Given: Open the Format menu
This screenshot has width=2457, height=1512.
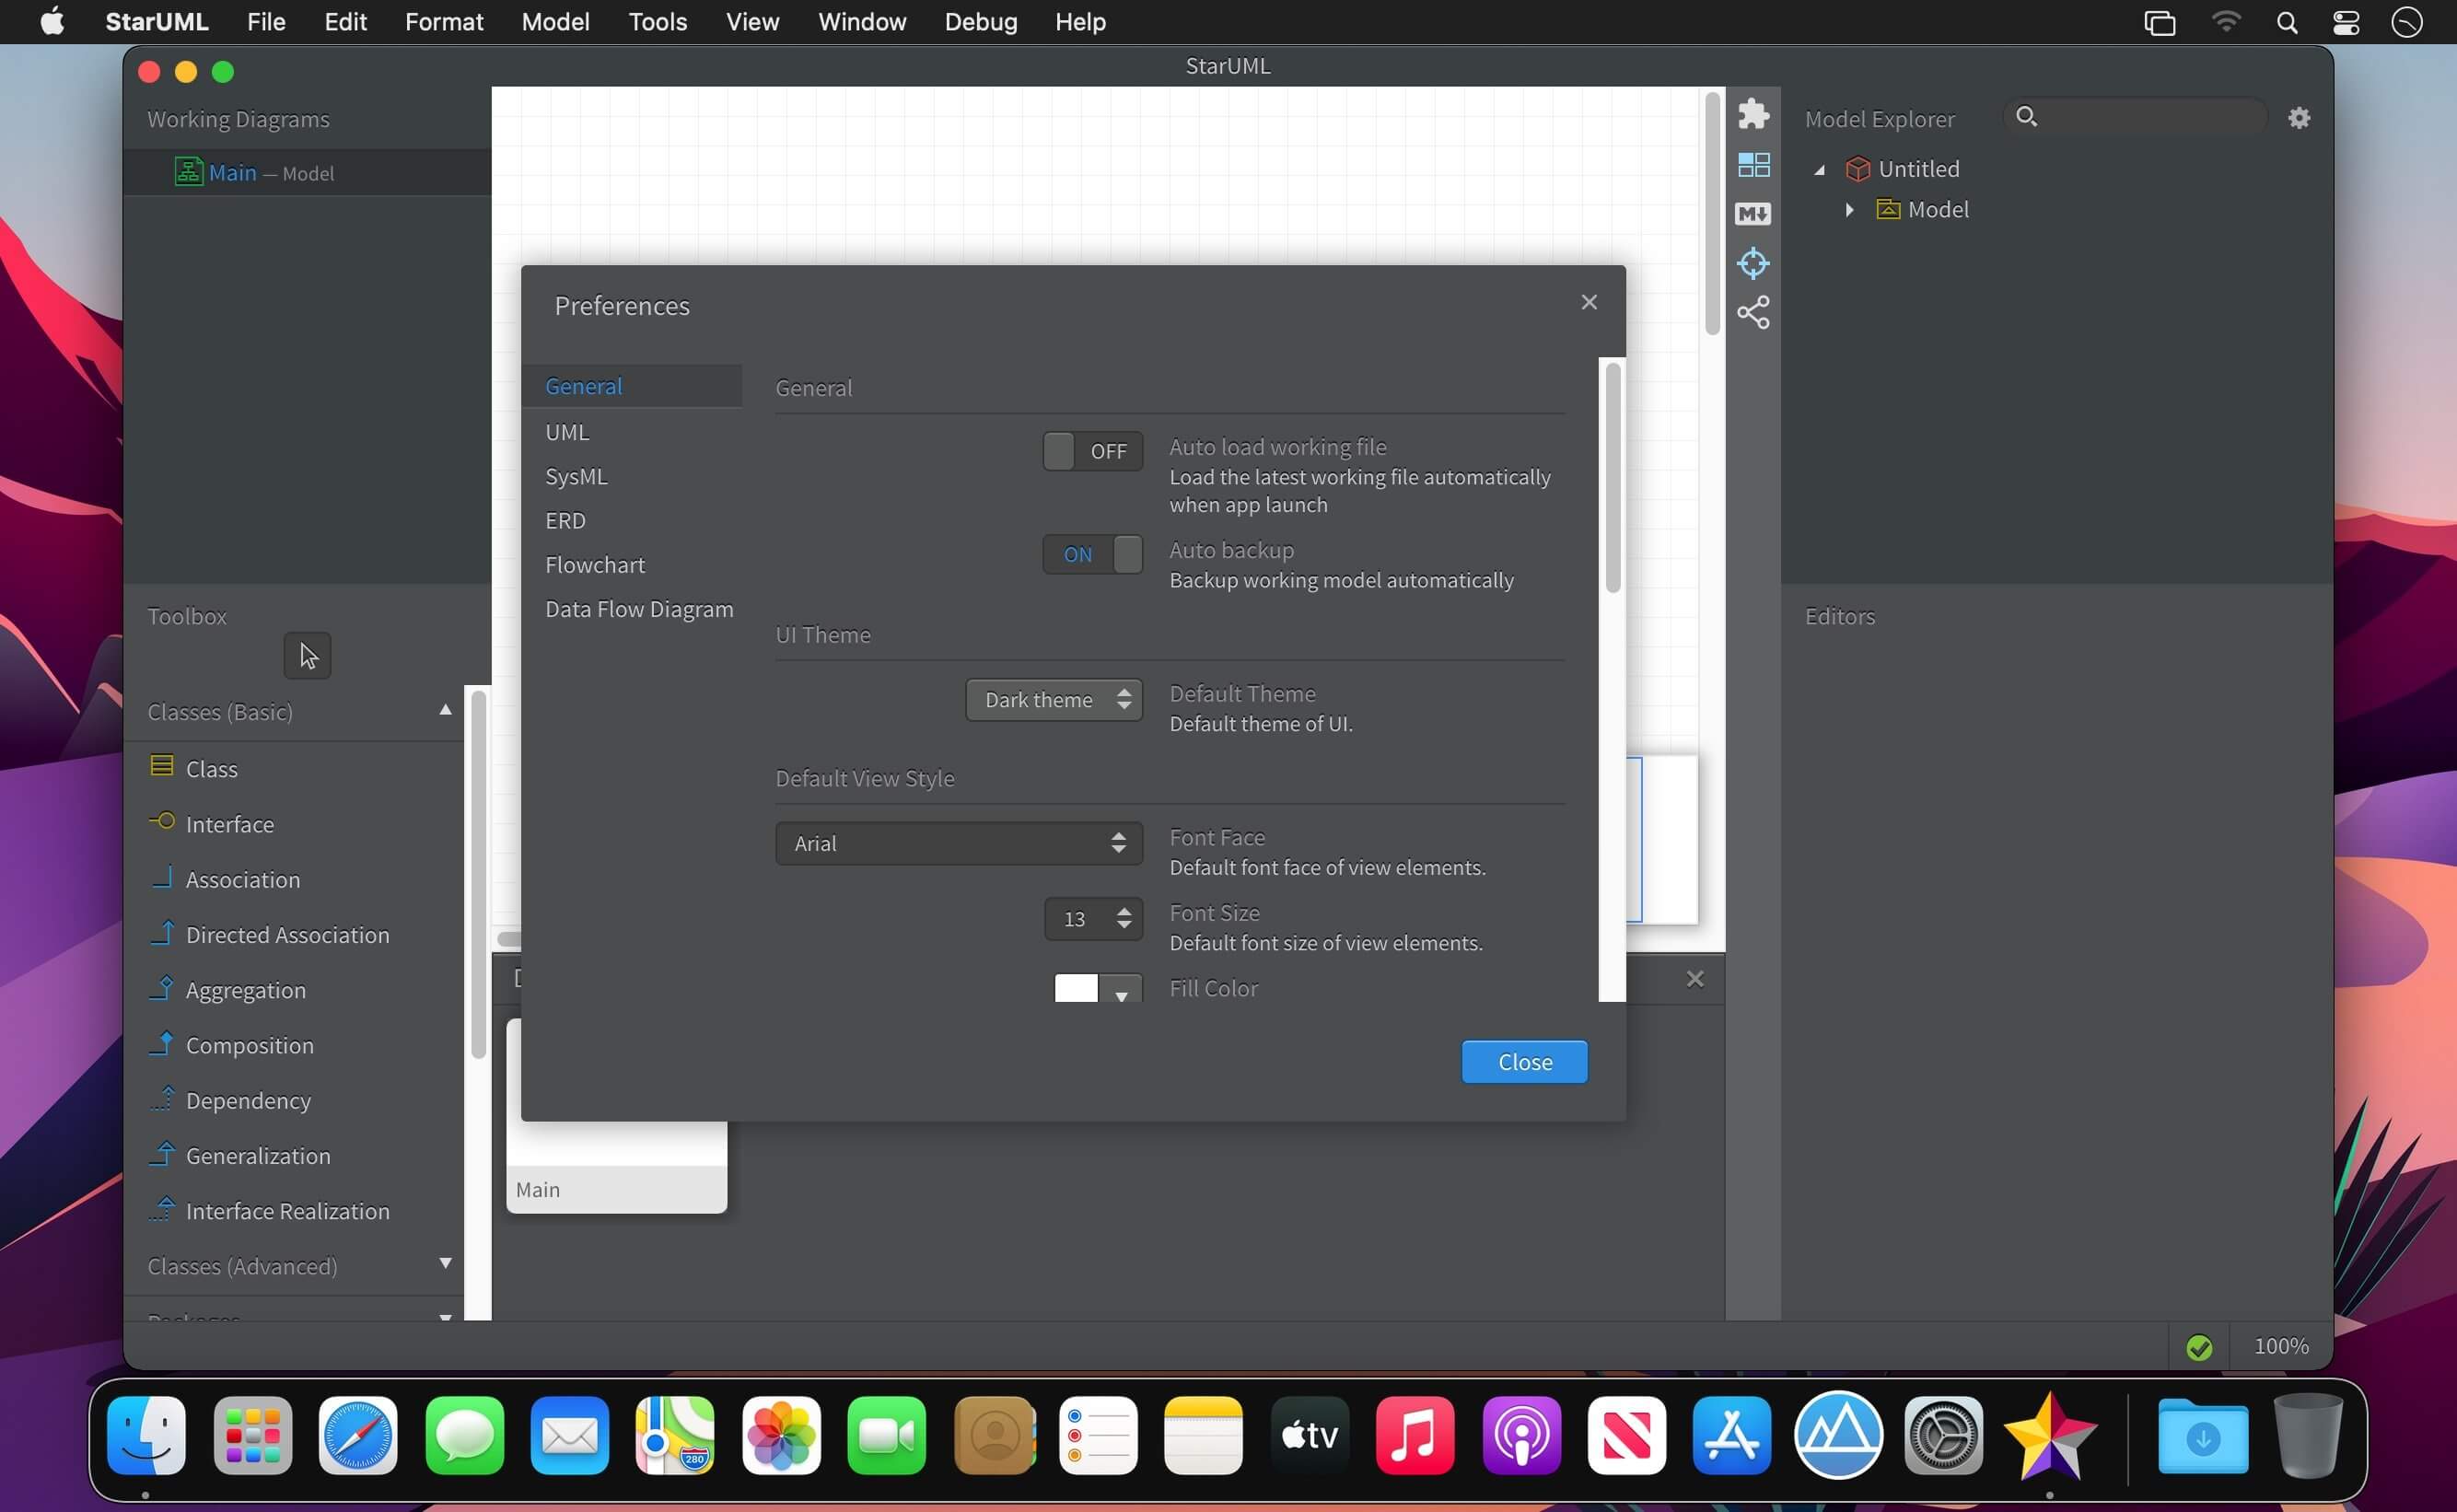Looking at the screenshot, I should [x=444, y=22].
